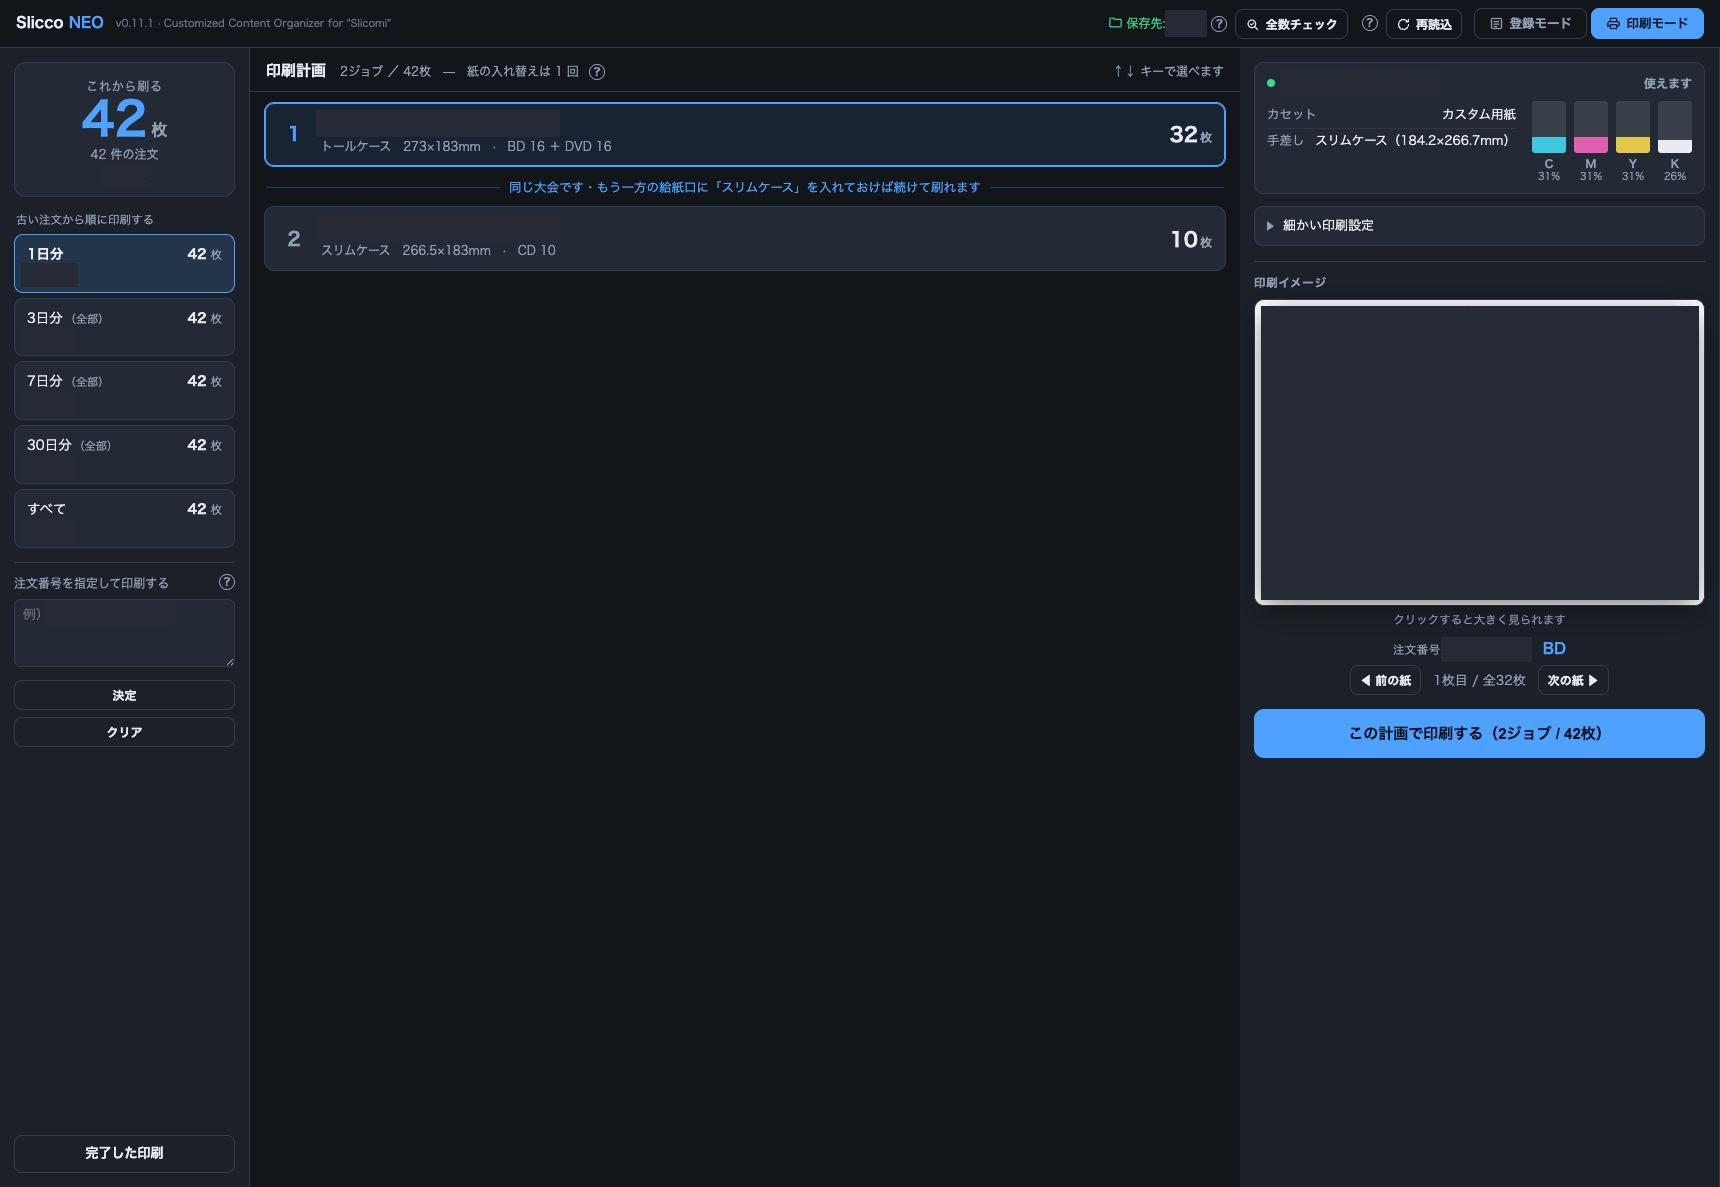Click the help icon in the 印刷計画 header
Viewport: 1720px width, 1187px height.
tap(597, 72)
